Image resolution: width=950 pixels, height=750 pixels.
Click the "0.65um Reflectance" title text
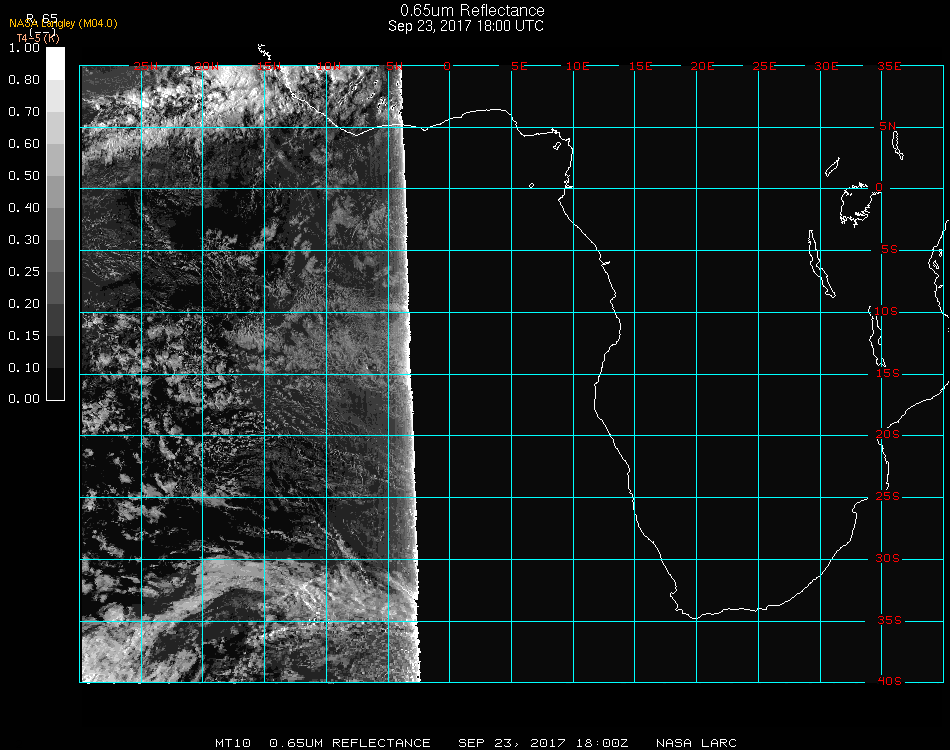[x=472, y=10]
